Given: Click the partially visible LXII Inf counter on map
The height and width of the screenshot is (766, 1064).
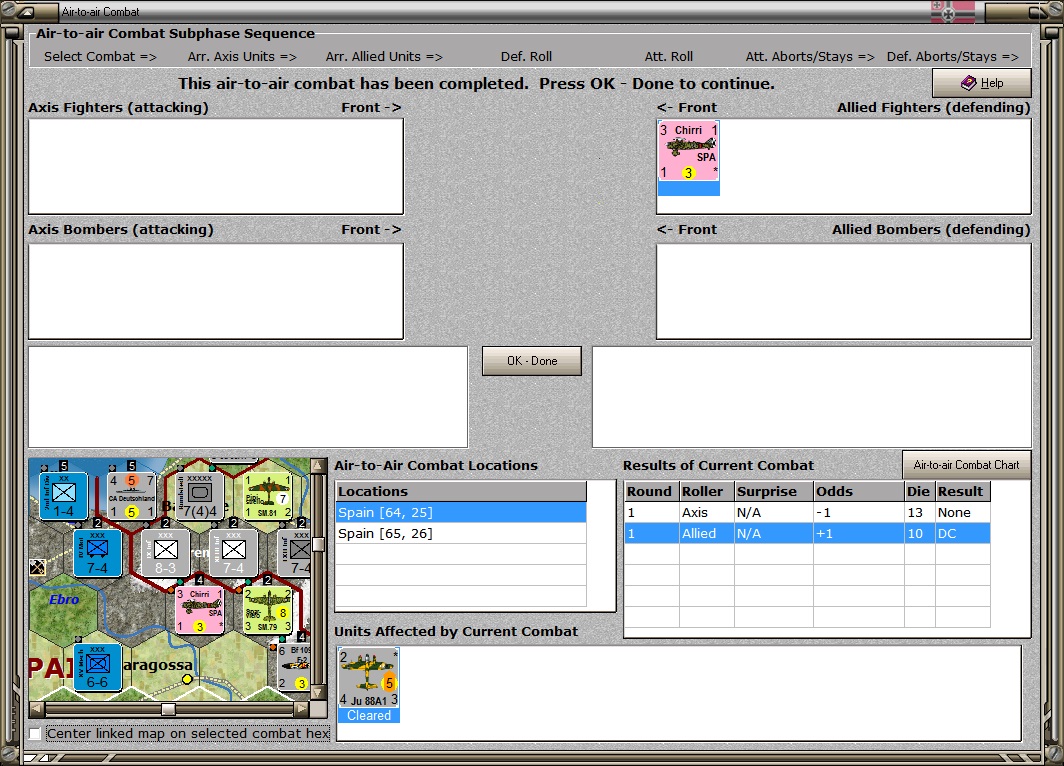Looking at the screenshot, I should pyautogui.click(x=294, y=553).
